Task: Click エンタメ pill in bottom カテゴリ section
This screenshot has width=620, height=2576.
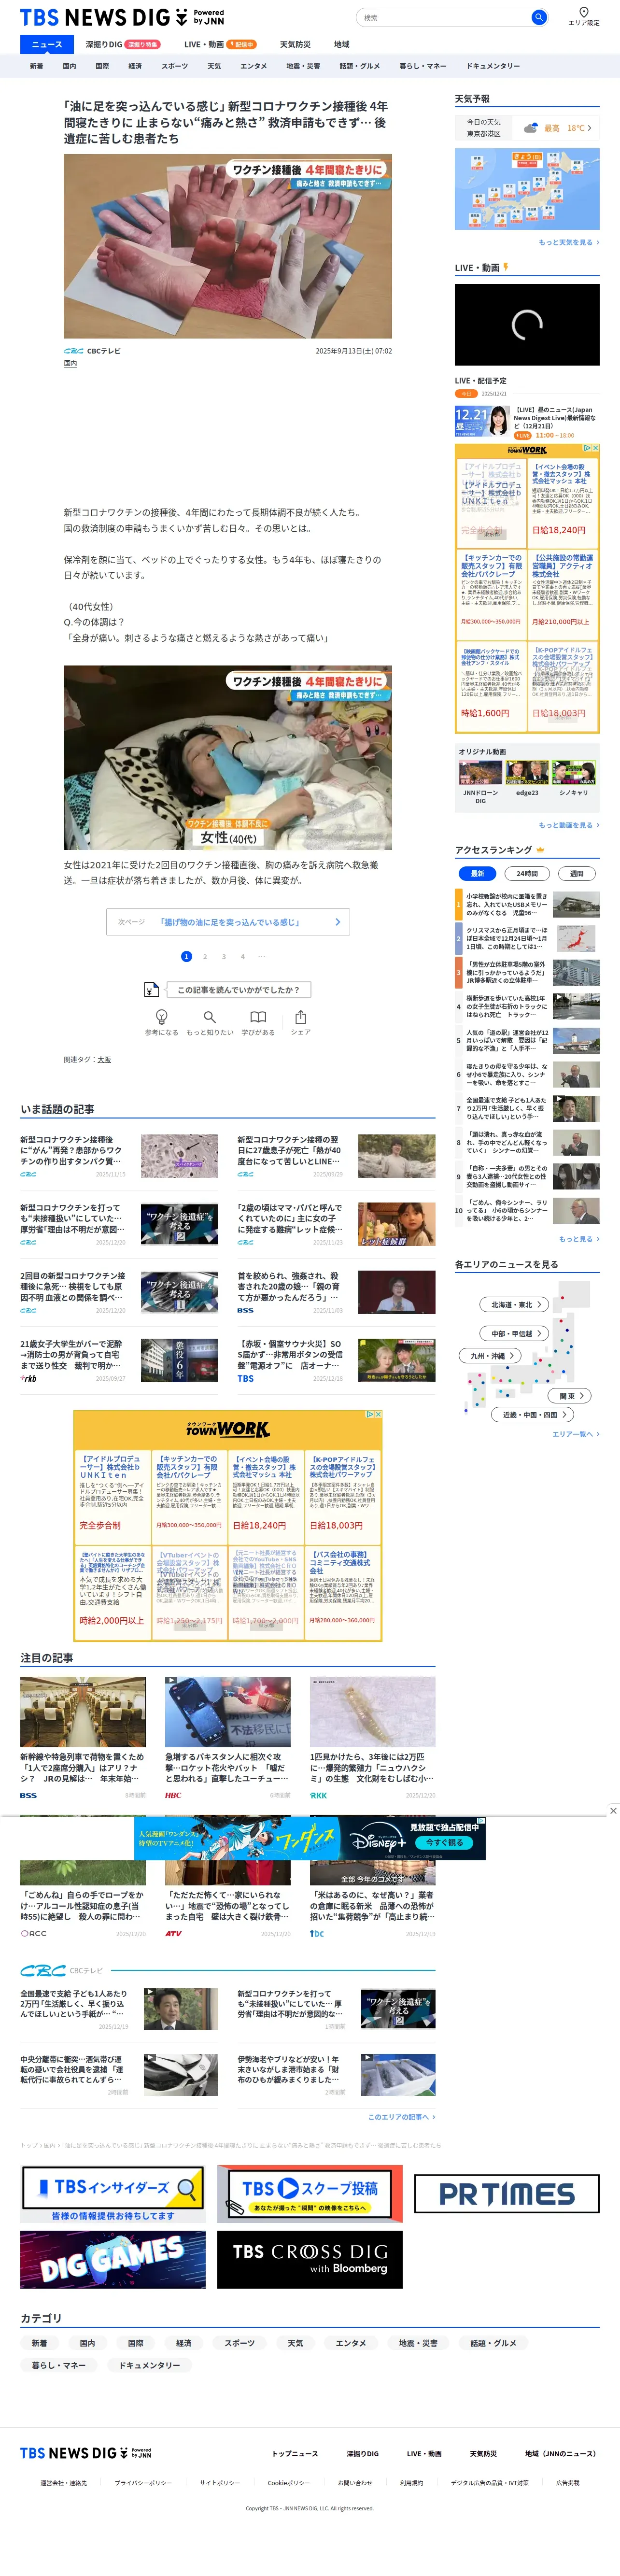Action: pos(351,2343)
